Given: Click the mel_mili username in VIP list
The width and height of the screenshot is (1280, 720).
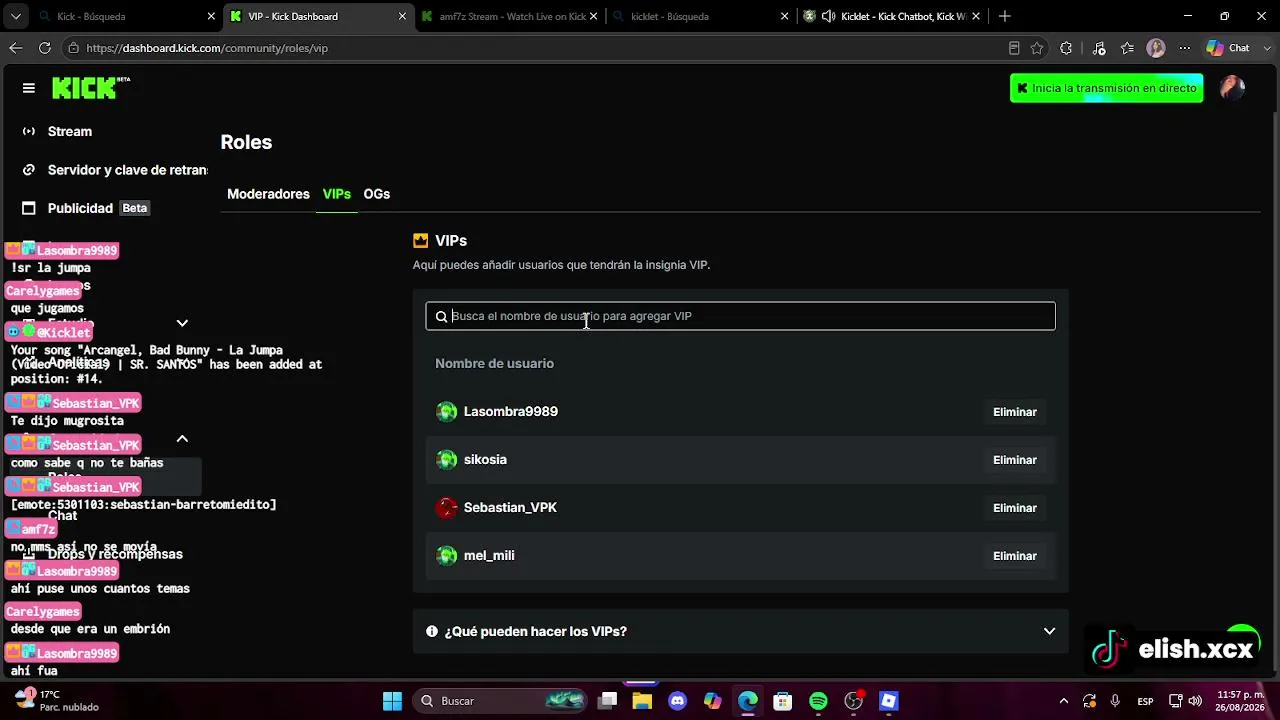Looking at the screenshot, I should tap(489, 555).
